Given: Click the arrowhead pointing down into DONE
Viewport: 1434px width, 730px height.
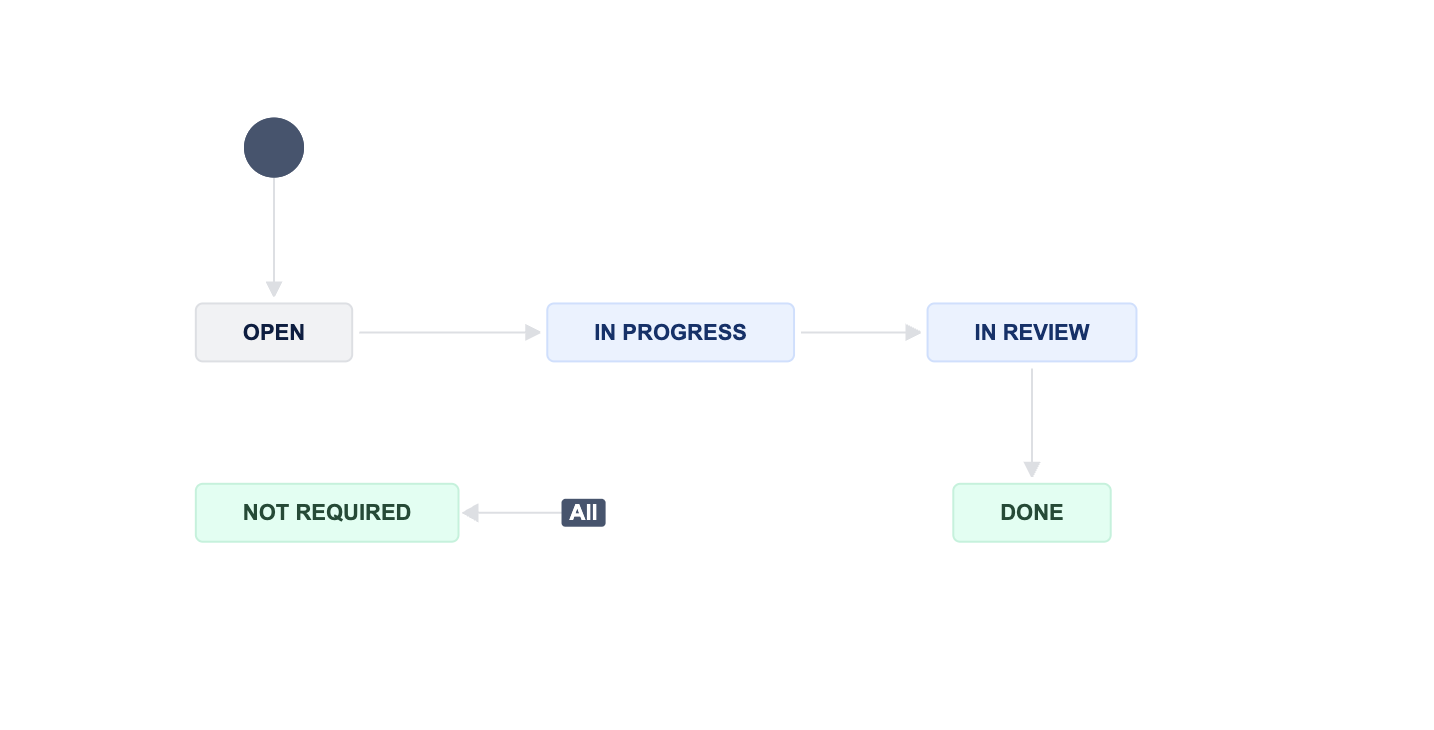Looking at the screenshot, I should (1032, 469).
